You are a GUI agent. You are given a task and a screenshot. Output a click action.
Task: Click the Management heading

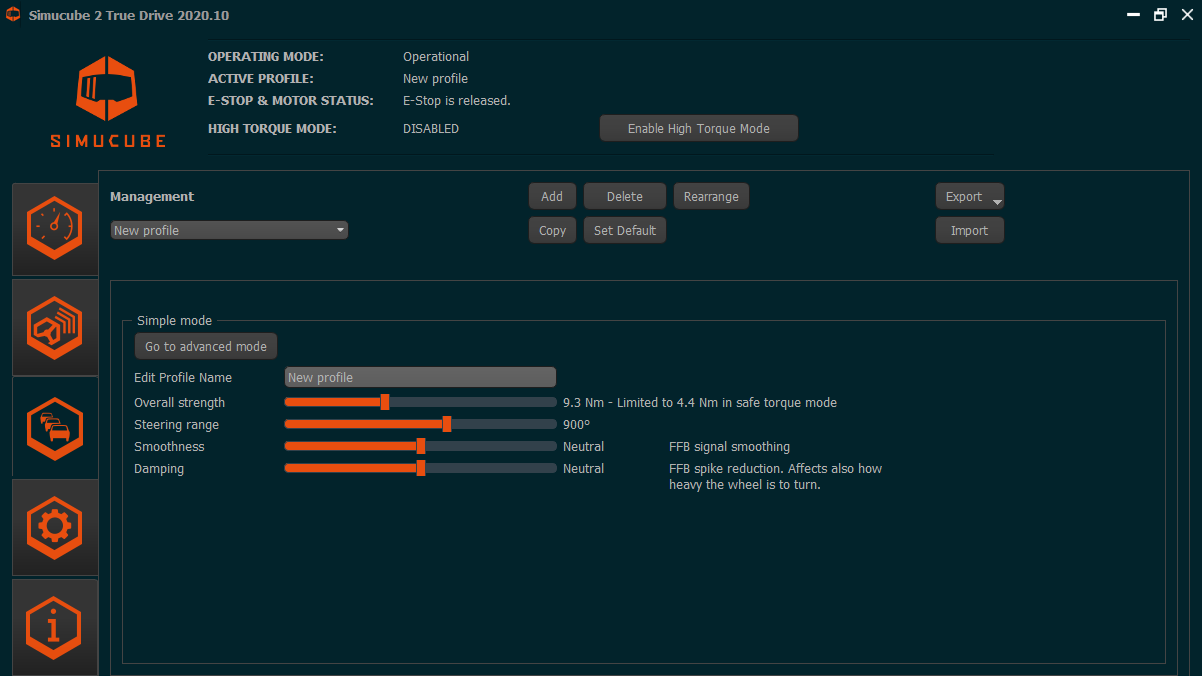click(152, 197)
